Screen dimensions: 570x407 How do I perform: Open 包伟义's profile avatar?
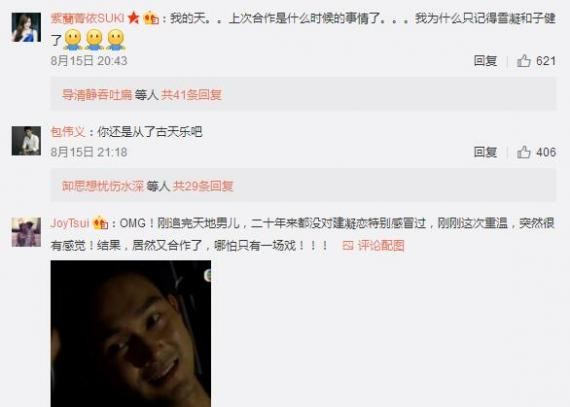pos(26,141)
